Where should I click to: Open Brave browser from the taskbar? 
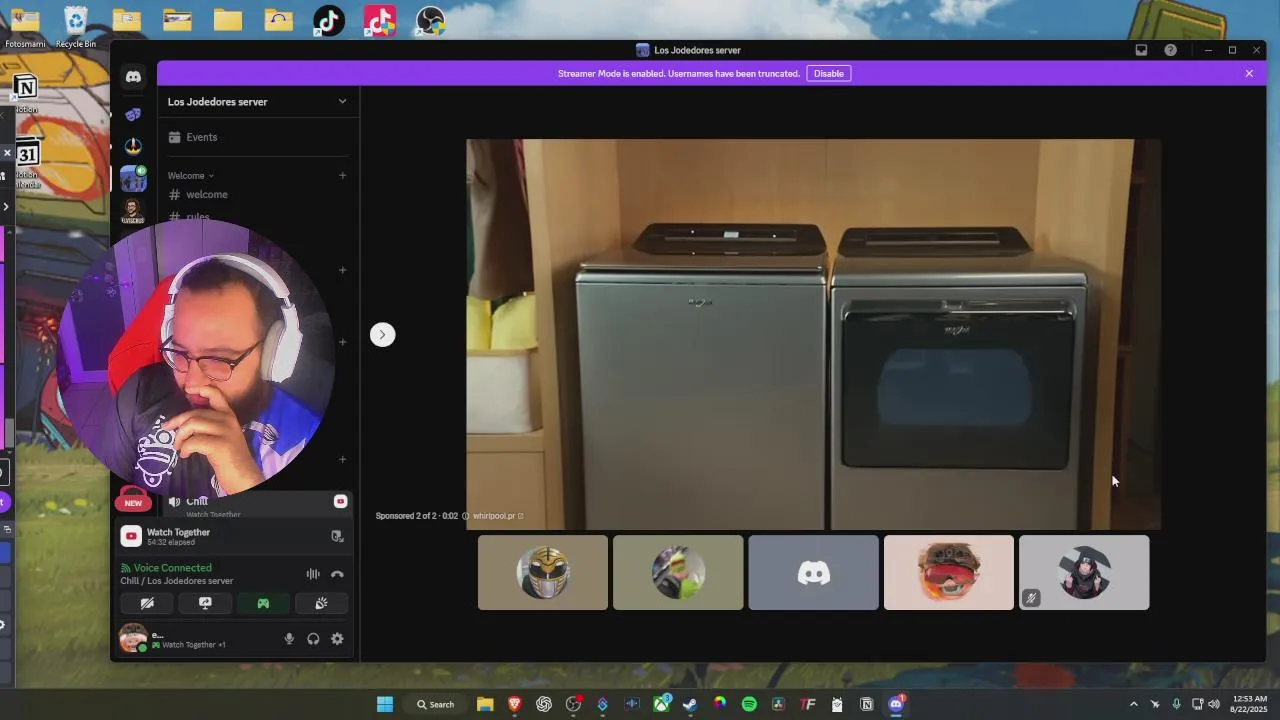click(514, 704)
